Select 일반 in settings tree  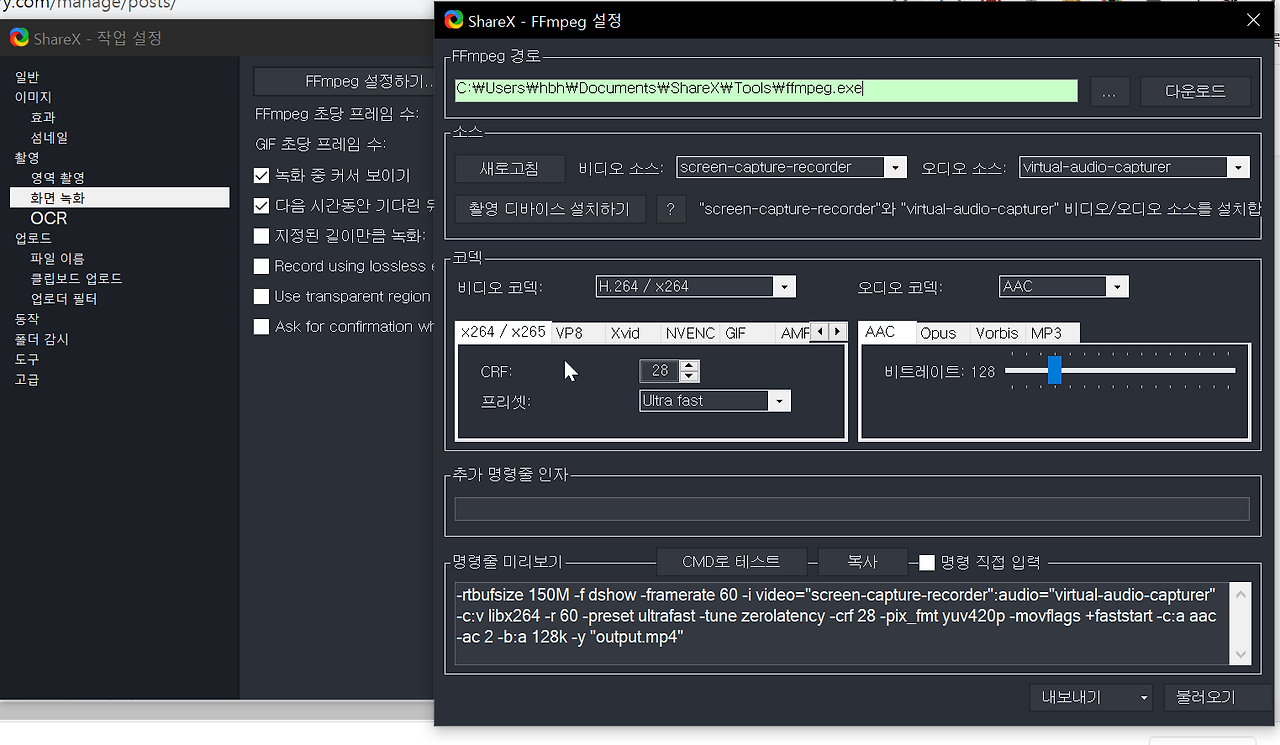tap(27, 77)
